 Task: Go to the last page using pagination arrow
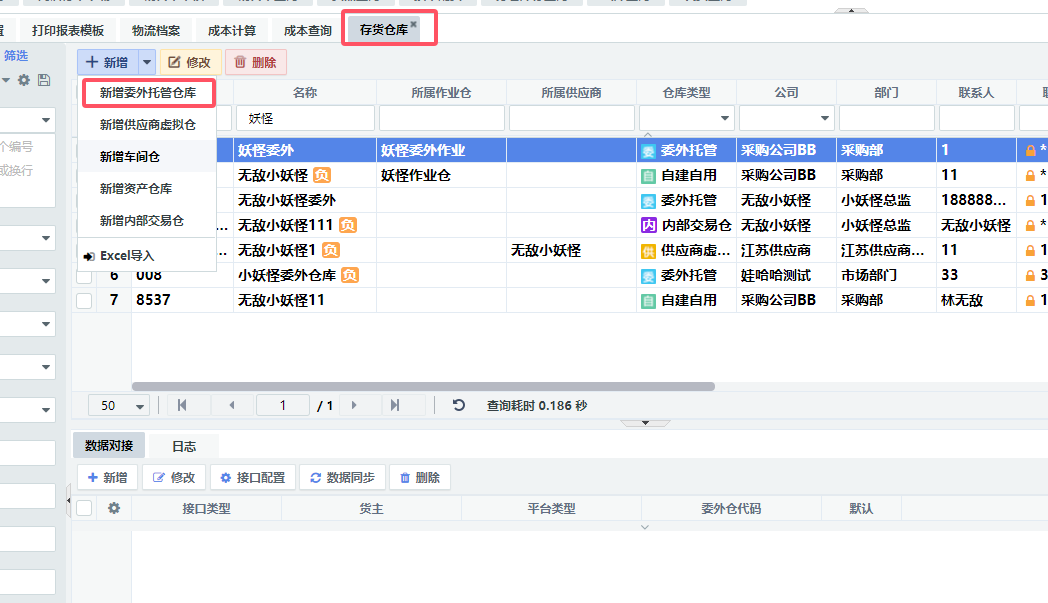[x=395, y=405]
